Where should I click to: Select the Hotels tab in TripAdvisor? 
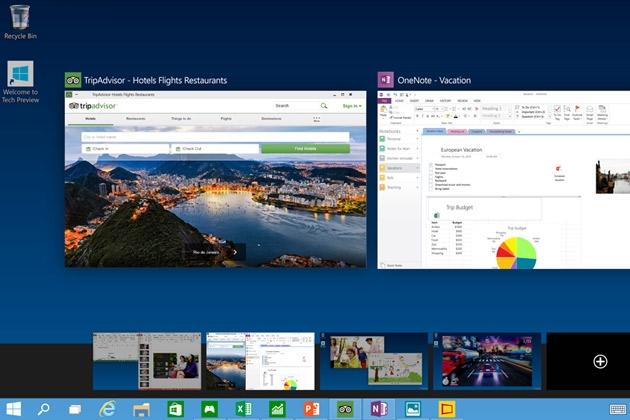90,119
